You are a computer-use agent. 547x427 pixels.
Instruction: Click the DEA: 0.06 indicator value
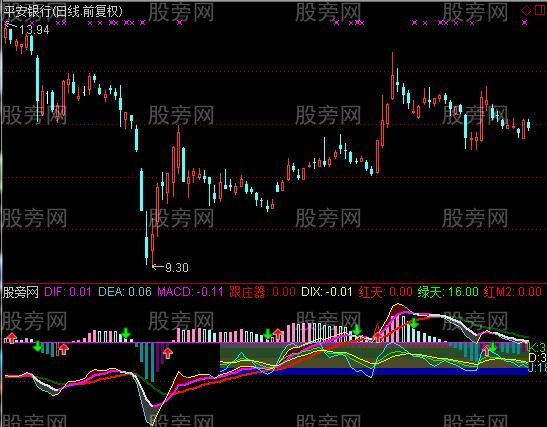[125, 292]
